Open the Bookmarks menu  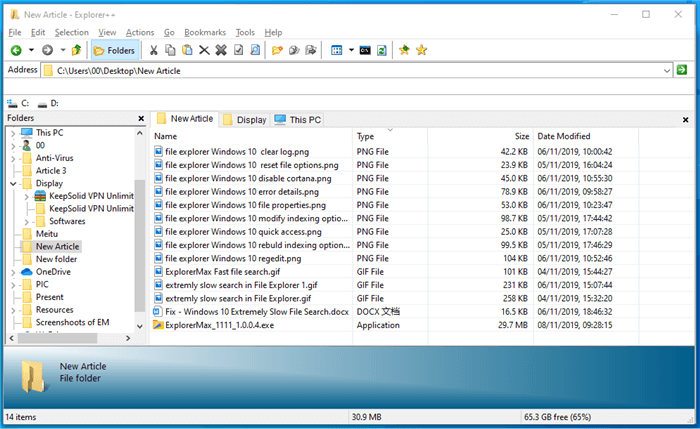(x=205, y=32)
